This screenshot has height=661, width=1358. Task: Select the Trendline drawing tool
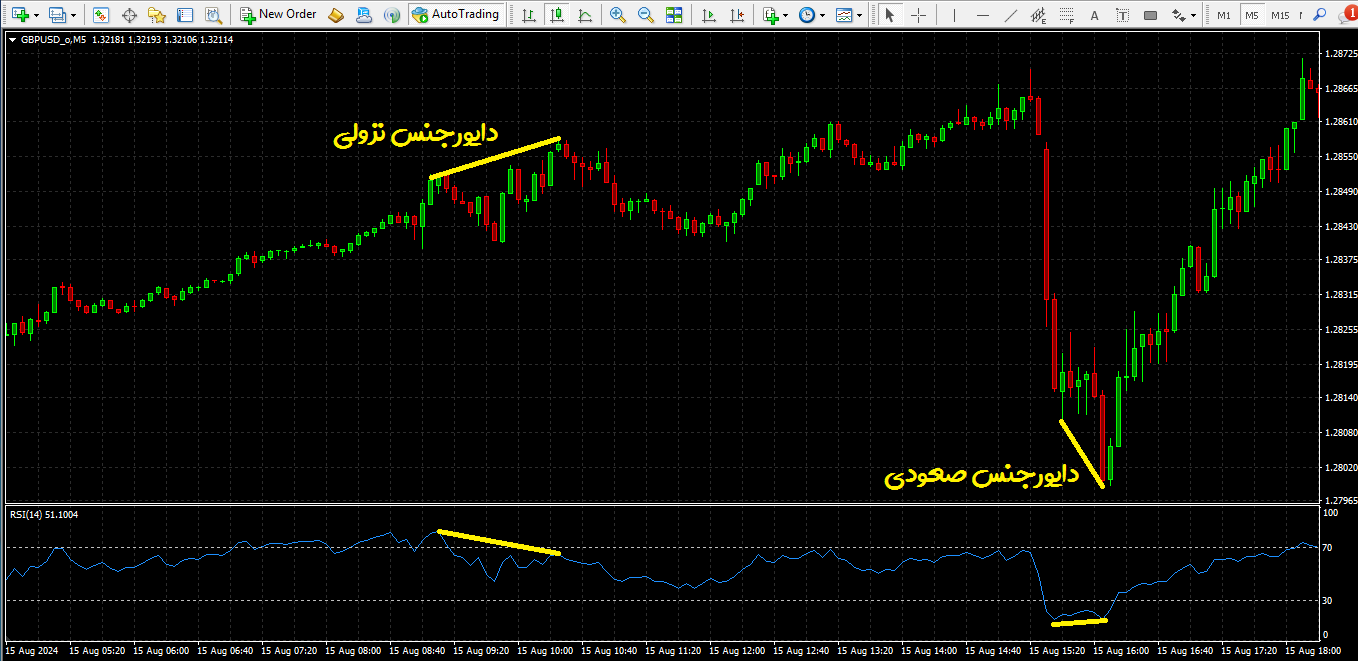pyautogui.click(x=1011, y=15)
